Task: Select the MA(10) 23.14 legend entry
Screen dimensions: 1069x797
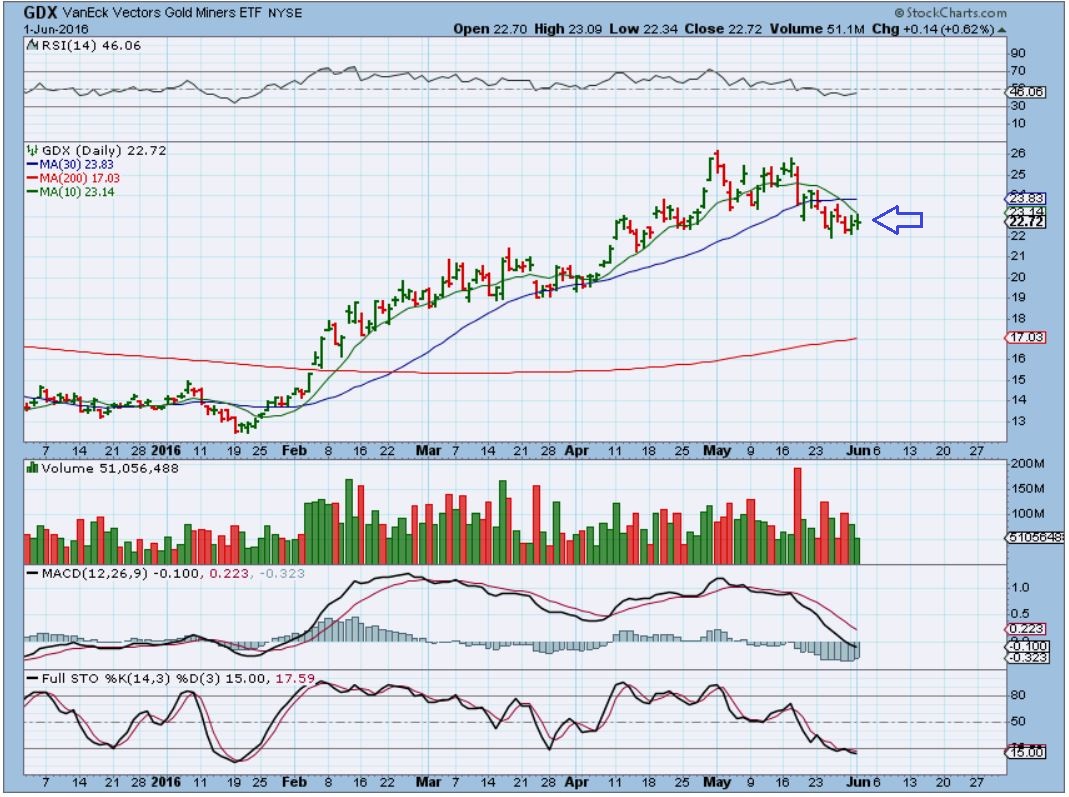Action: 70,192
